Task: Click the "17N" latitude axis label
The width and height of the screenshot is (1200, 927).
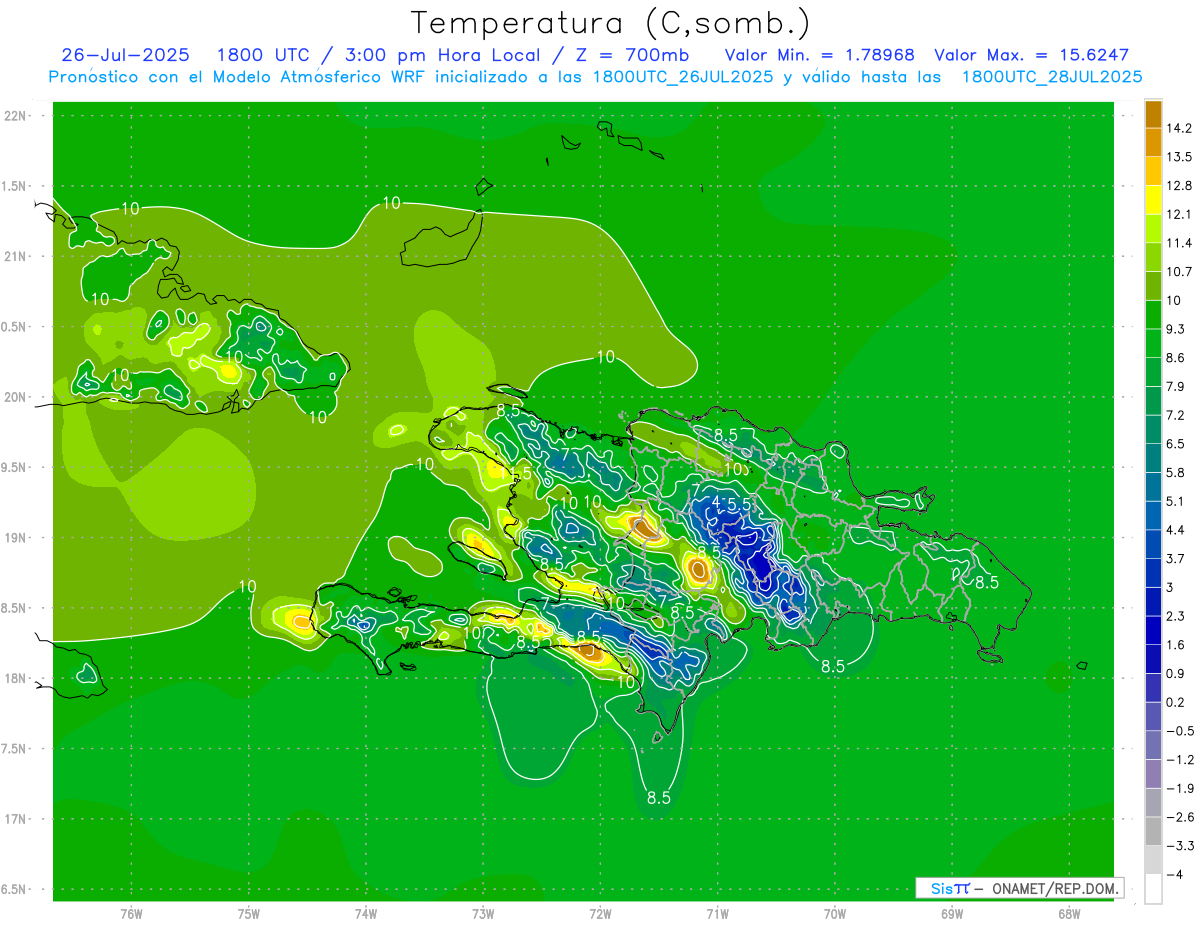Action: click(15, 819)
